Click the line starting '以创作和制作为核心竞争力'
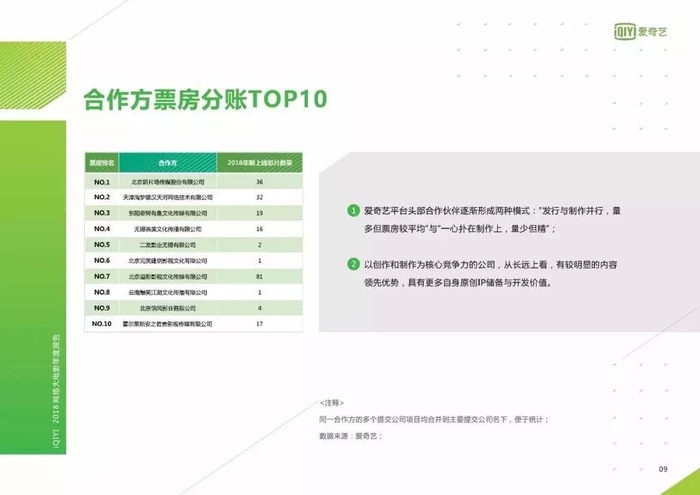 491,264
